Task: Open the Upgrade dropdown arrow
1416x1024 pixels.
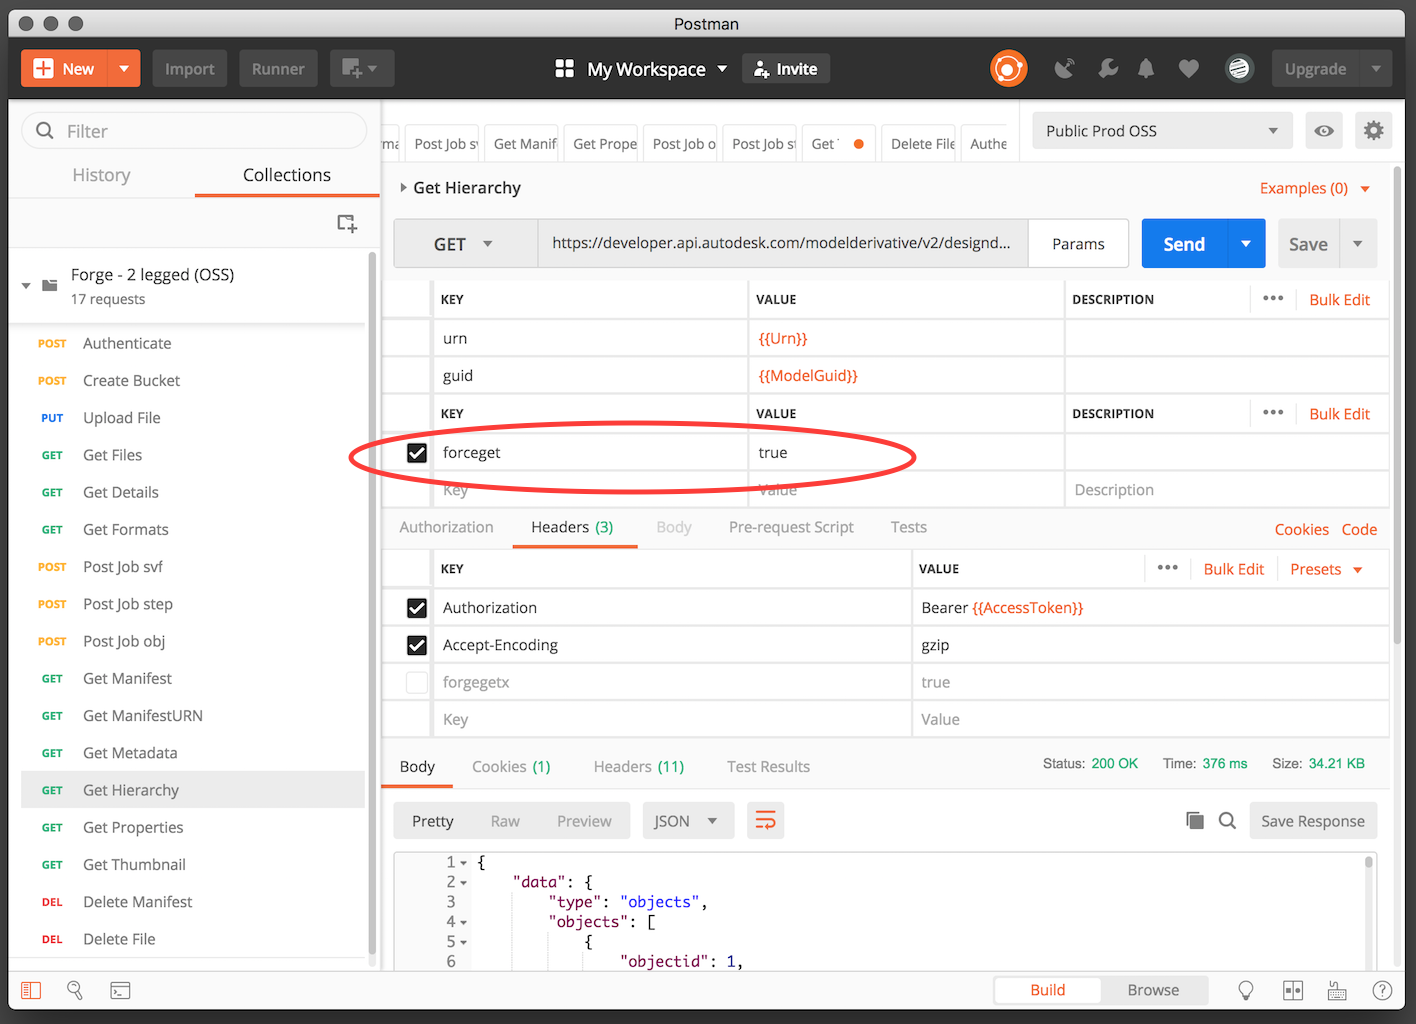Action: [1376, 69]
